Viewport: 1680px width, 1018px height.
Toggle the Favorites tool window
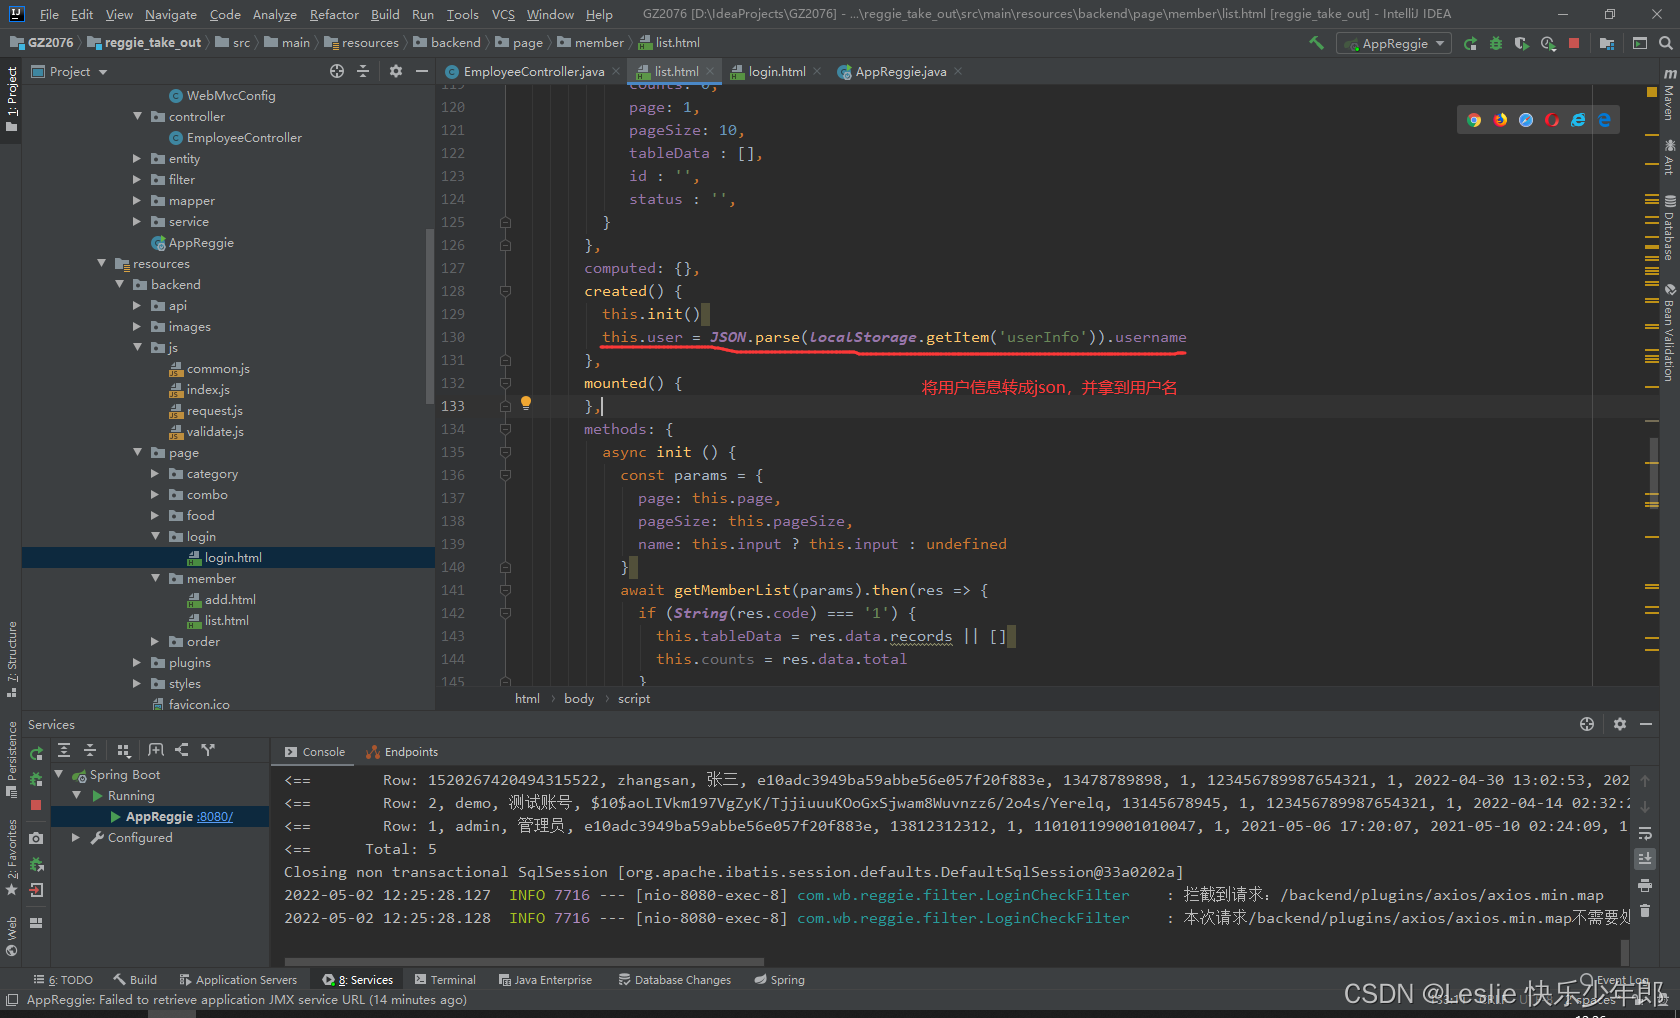[11, 858]
